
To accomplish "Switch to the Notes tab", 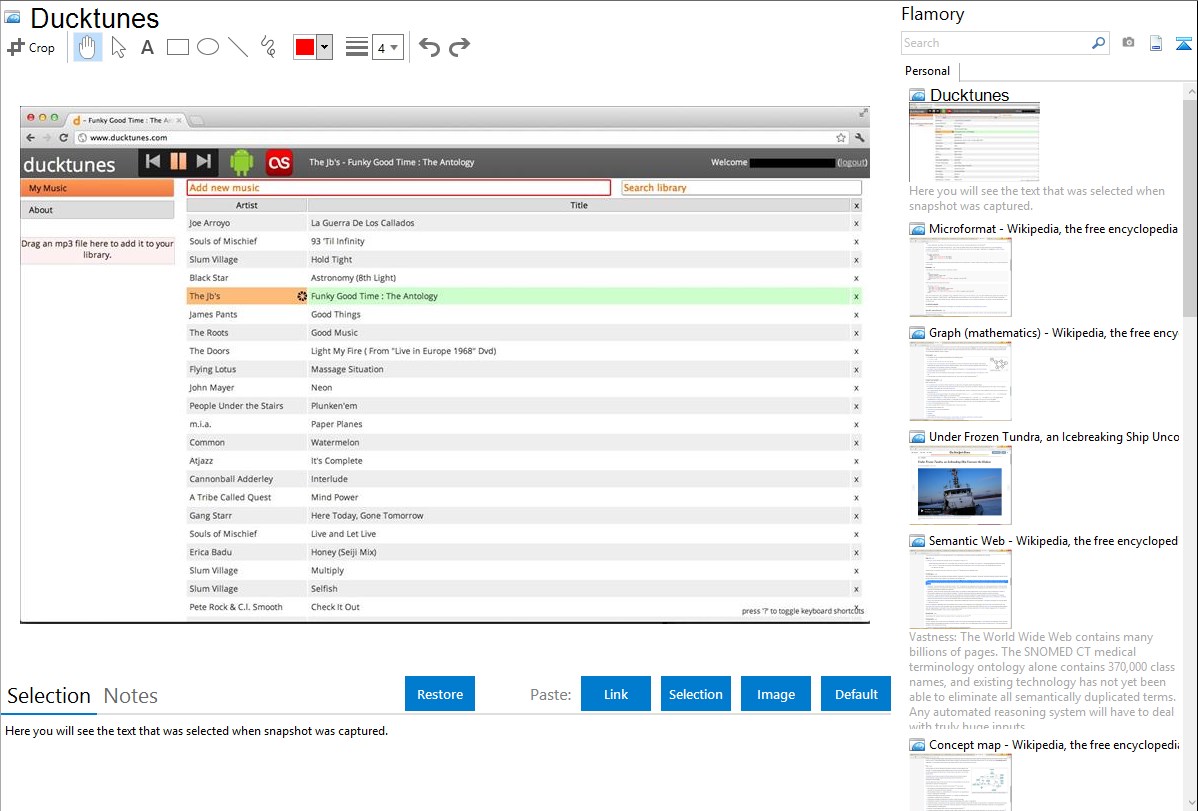I will pyautogui.click(x=131, y=696).
